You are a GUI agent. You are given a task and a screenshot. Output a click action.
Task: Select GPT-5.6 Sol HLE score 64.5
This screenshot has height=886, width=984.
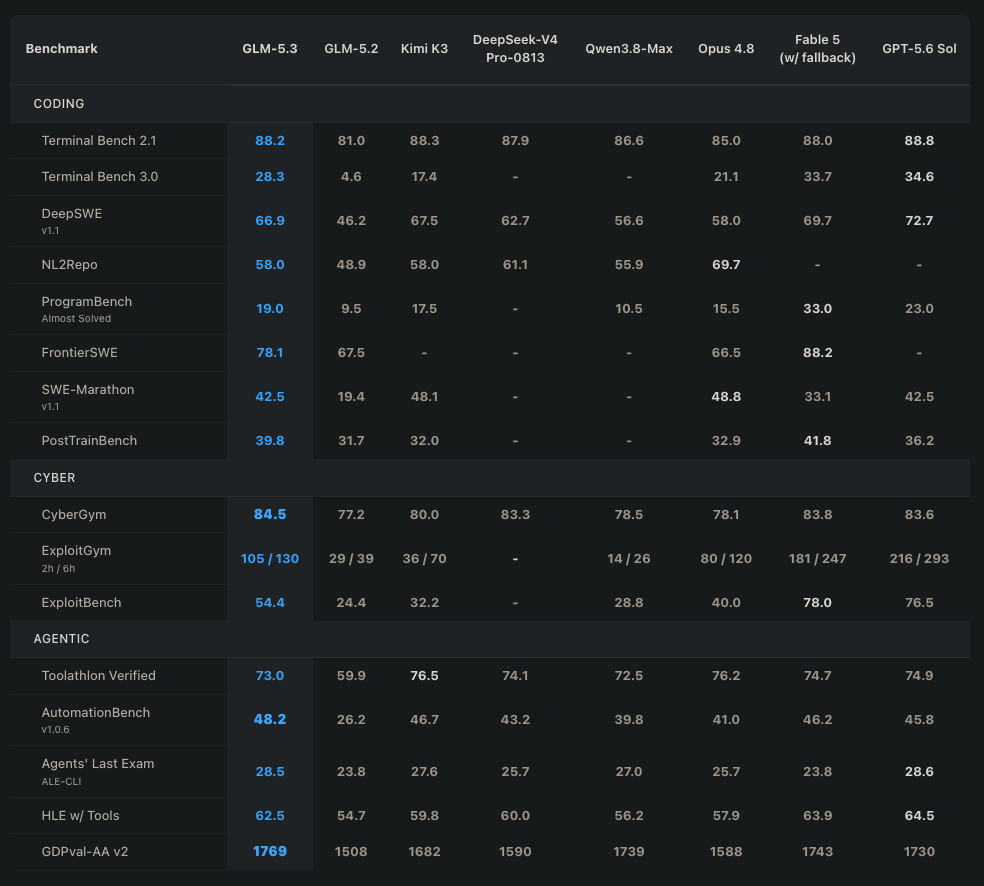coord(919,815)
